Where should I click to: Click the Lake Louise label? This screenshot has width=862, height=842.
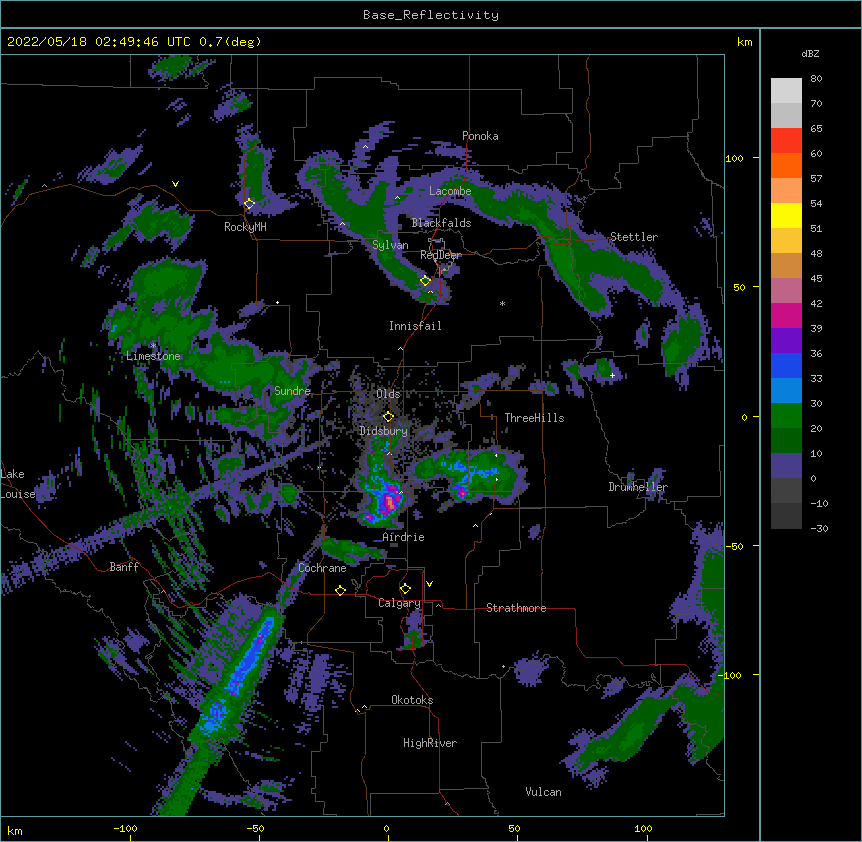(18, 484)
